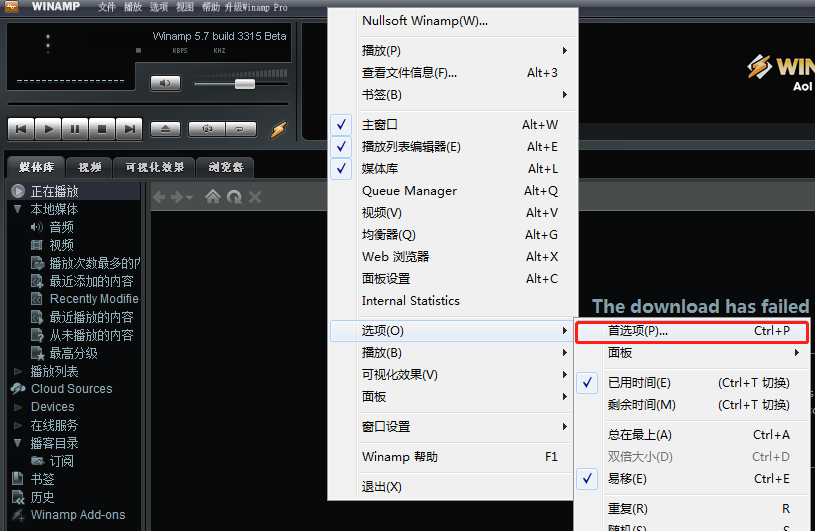The height and width of the screenshot is (531, 815).
Task: Collapse the 播客目录 tree node
Action: (x=18, y=443)
